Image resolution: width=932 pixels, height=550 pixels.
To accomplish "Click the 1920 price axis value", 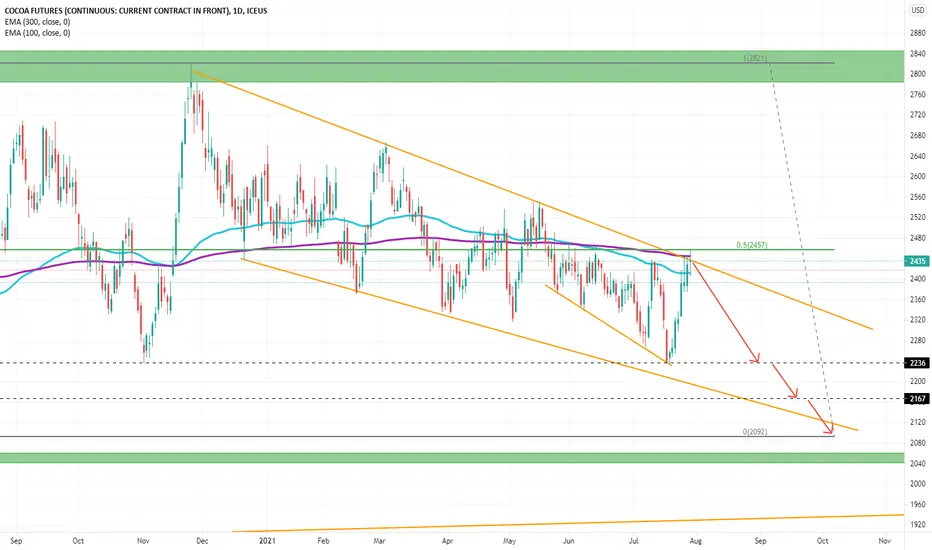I will click(x=918, y=524).
